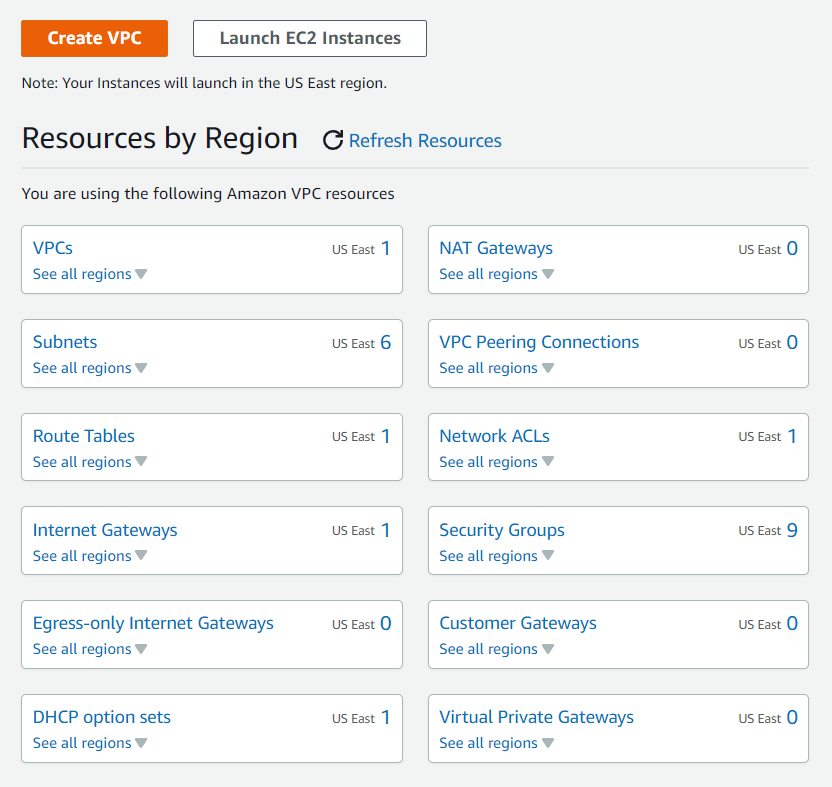The image size is (832, 787).
Task: Open the Subnets resource link
Action: (x=65, y=342)
